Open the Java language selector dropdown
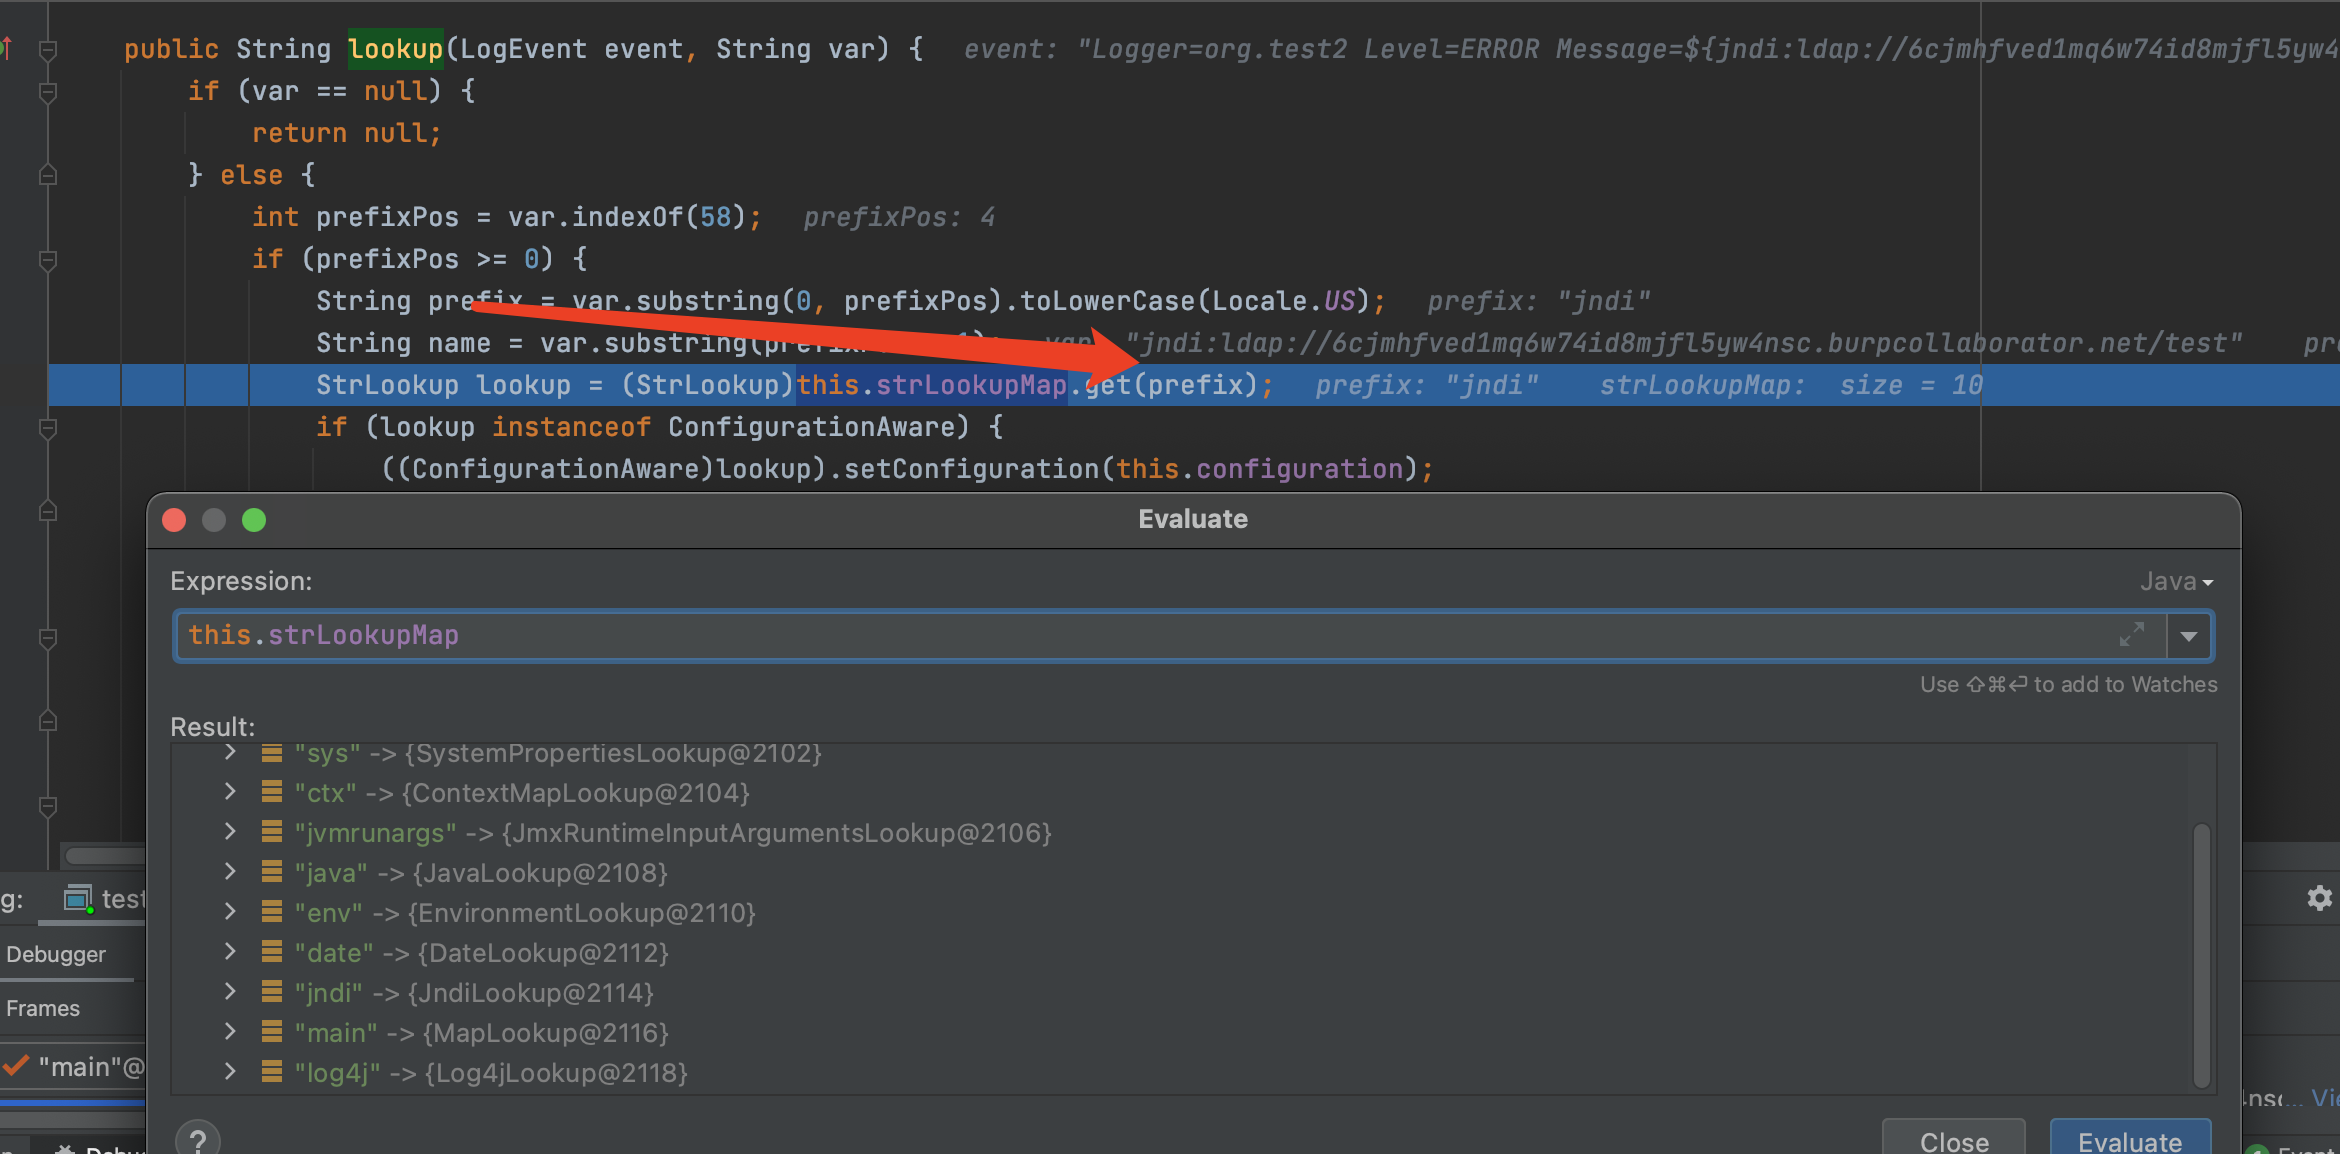 click(2177, 581)
